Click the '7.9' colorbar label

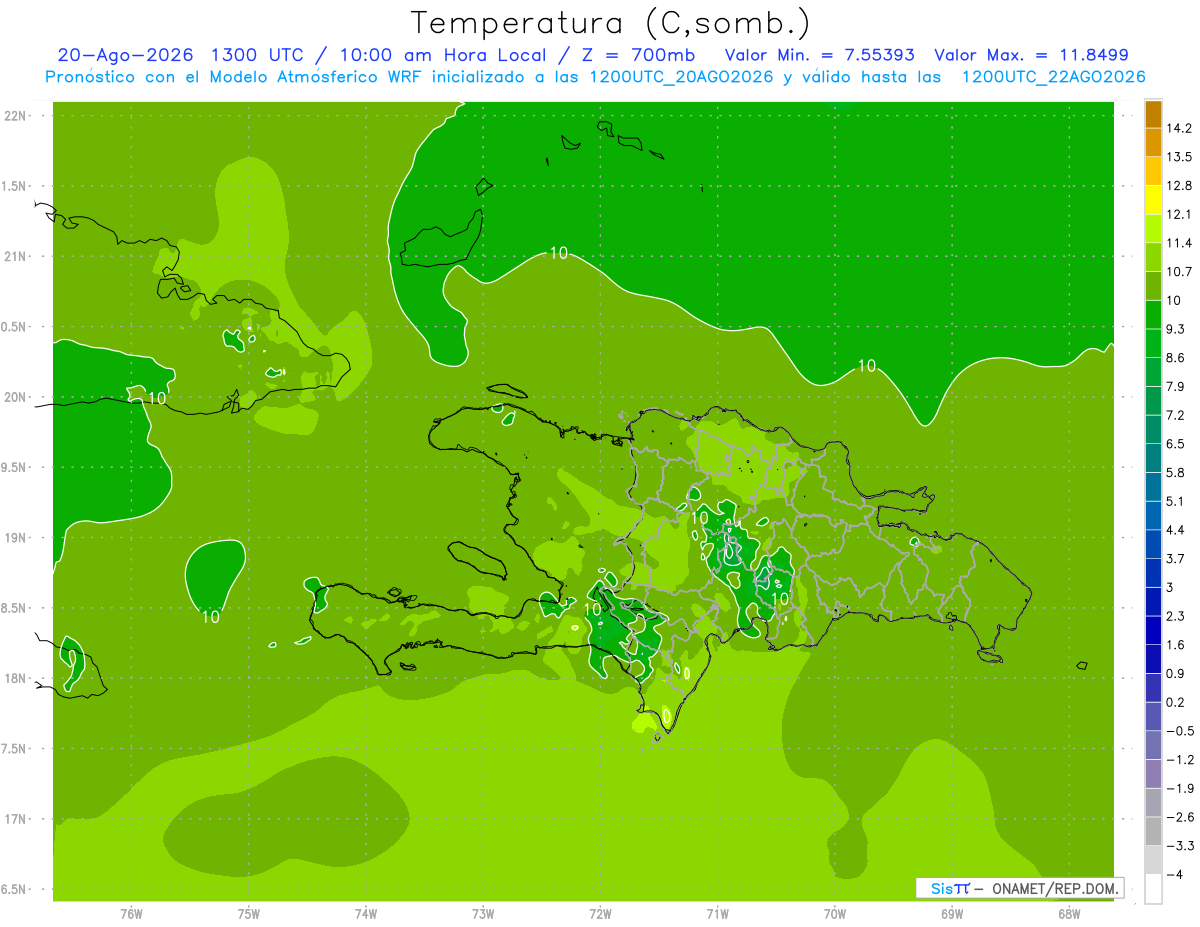click(x=1175, y=387)
